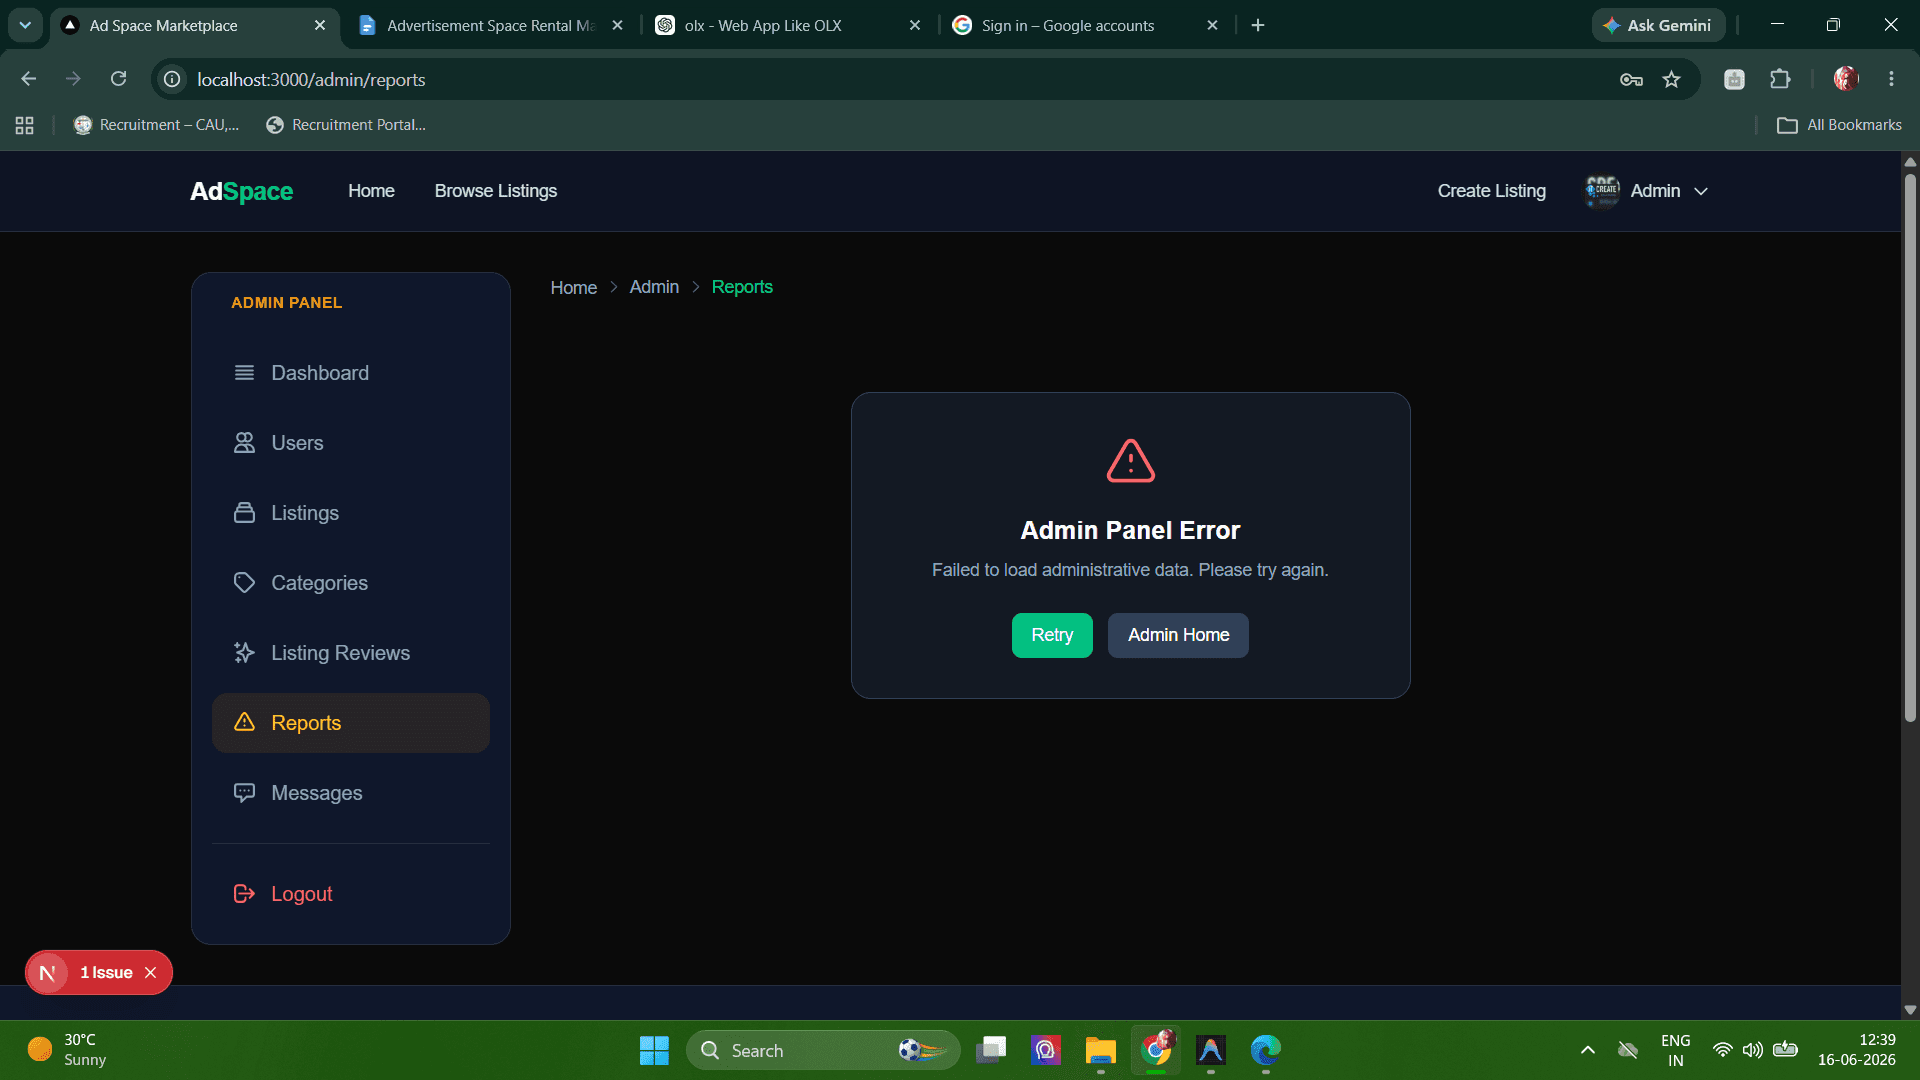
Task: Click the Categories tag icon
Action: [244, 583]
